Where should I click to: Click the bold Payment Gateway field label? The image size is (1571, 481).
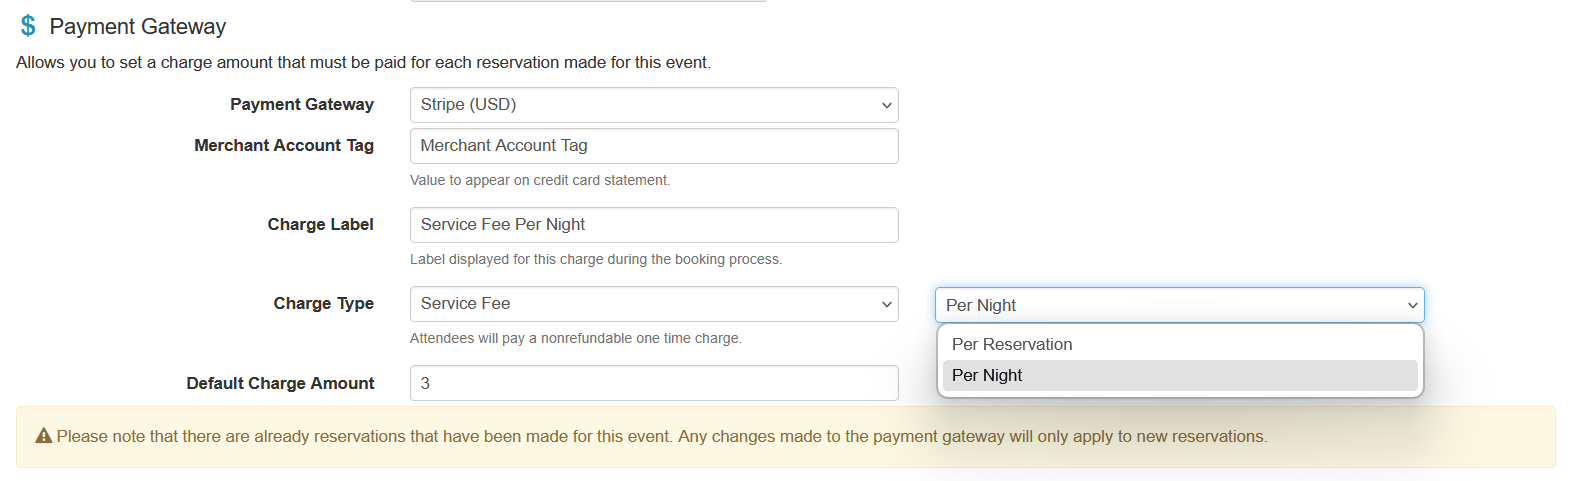[302, 104]
